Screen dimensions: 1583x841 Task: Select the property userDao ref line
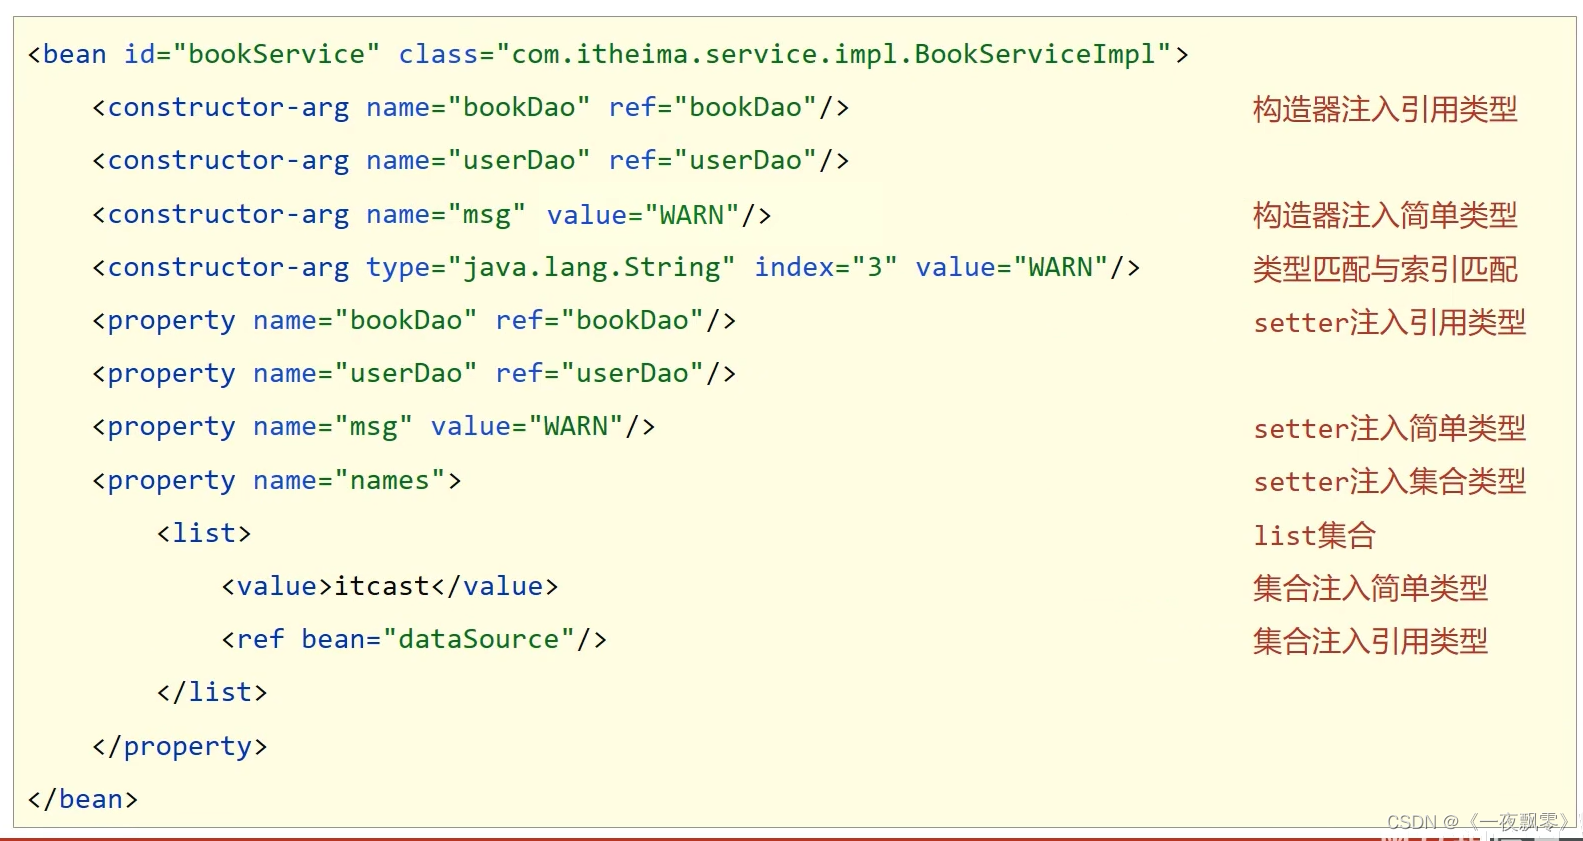[414, 373]
